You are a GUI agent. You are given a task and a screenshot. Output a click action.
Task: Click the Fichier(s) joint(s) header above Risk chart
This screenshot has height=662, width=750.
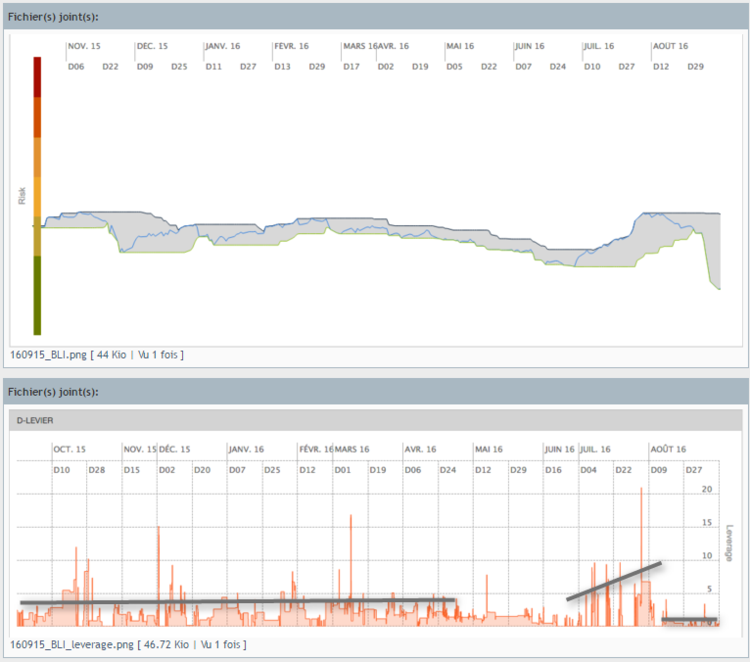[52, 19]
